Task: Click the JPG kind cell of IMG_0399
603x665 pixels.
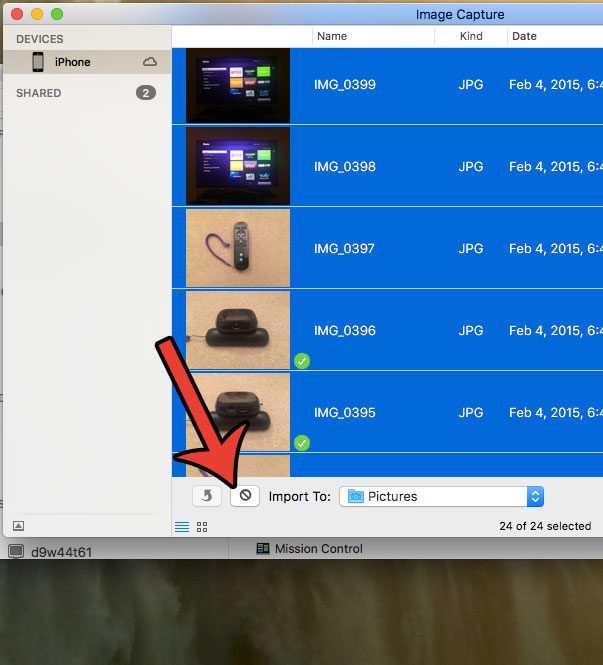Action: pos(471,85)
